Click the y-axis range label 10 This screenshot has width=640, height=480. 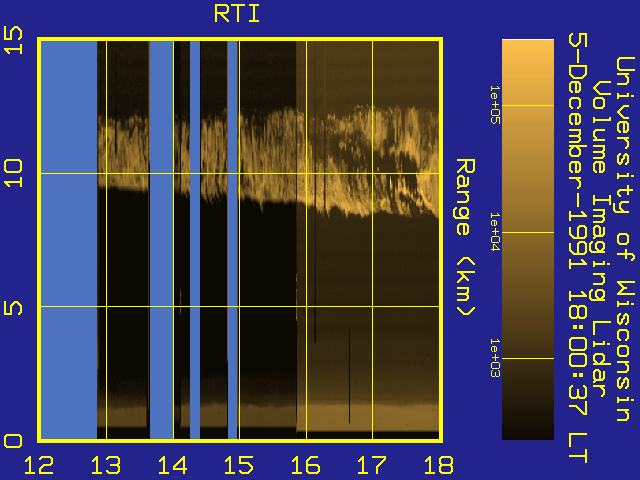point(13,173)
